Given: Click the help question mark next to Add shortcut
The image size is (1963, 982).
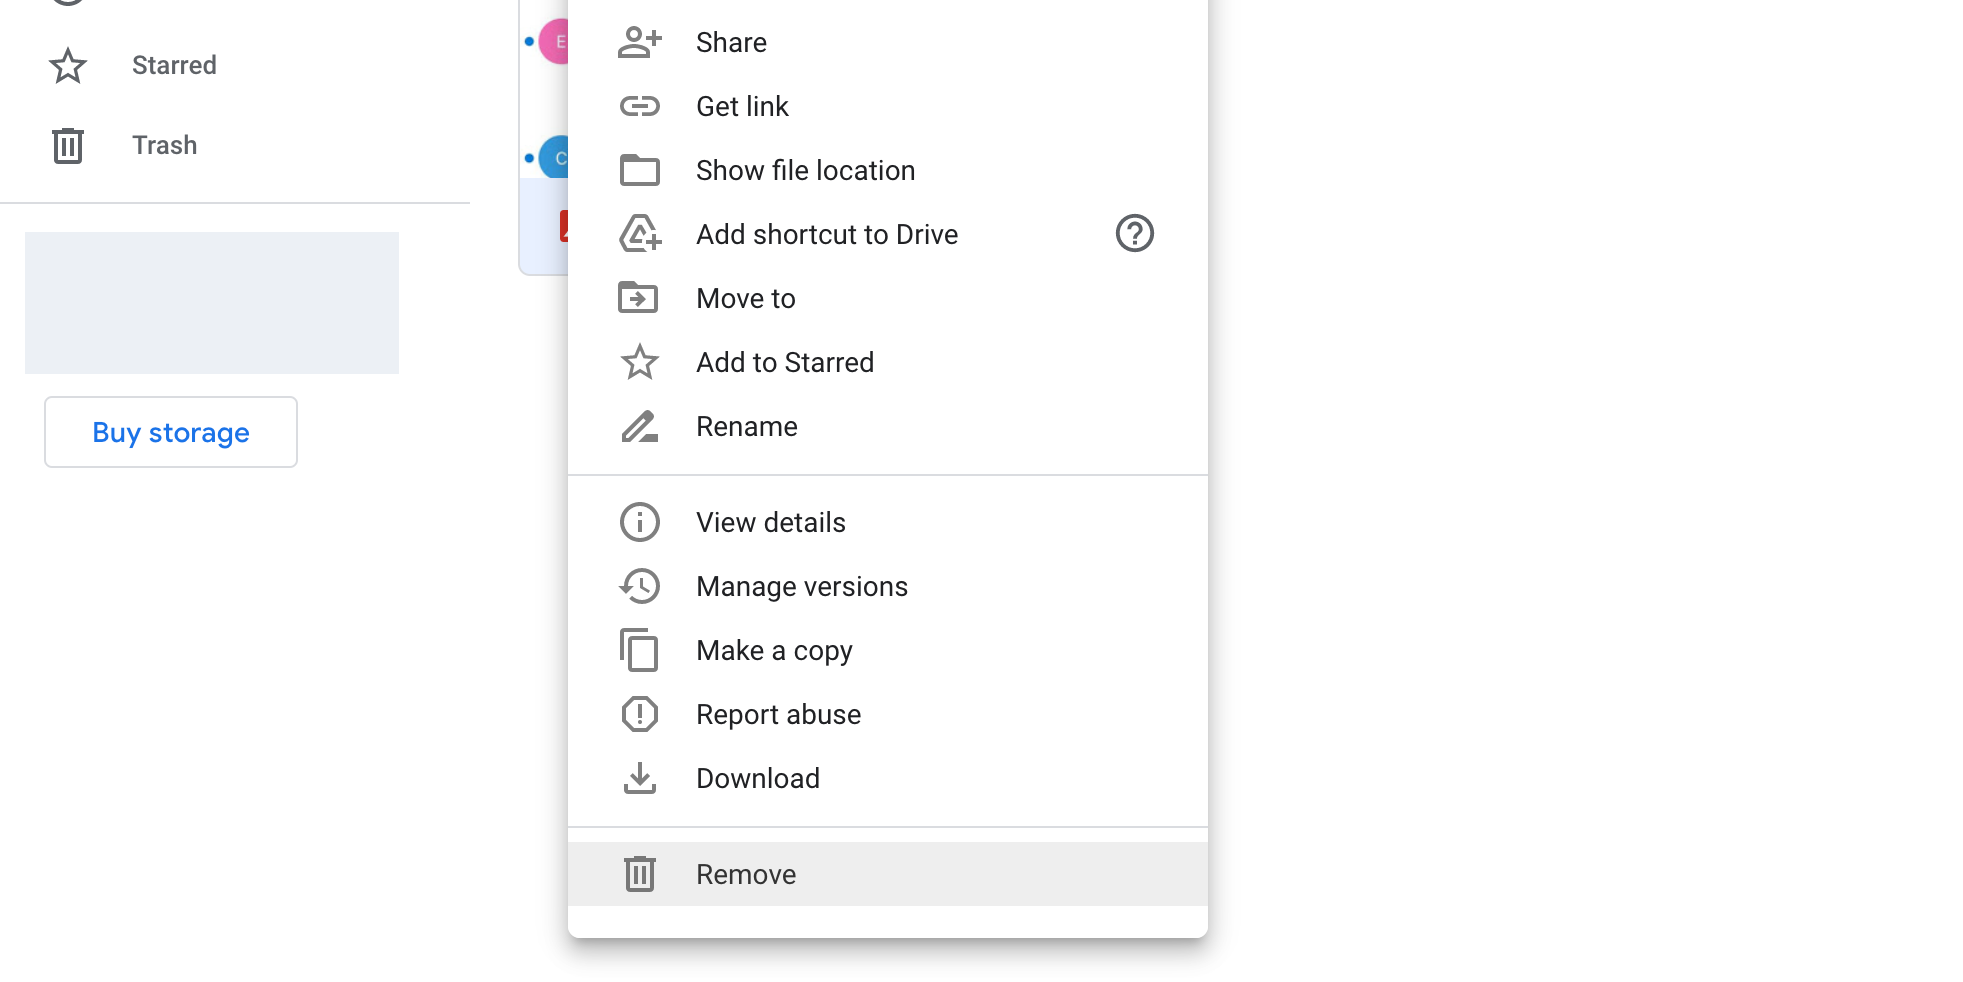Looking at the screenshot, I should coord(1135,233).
